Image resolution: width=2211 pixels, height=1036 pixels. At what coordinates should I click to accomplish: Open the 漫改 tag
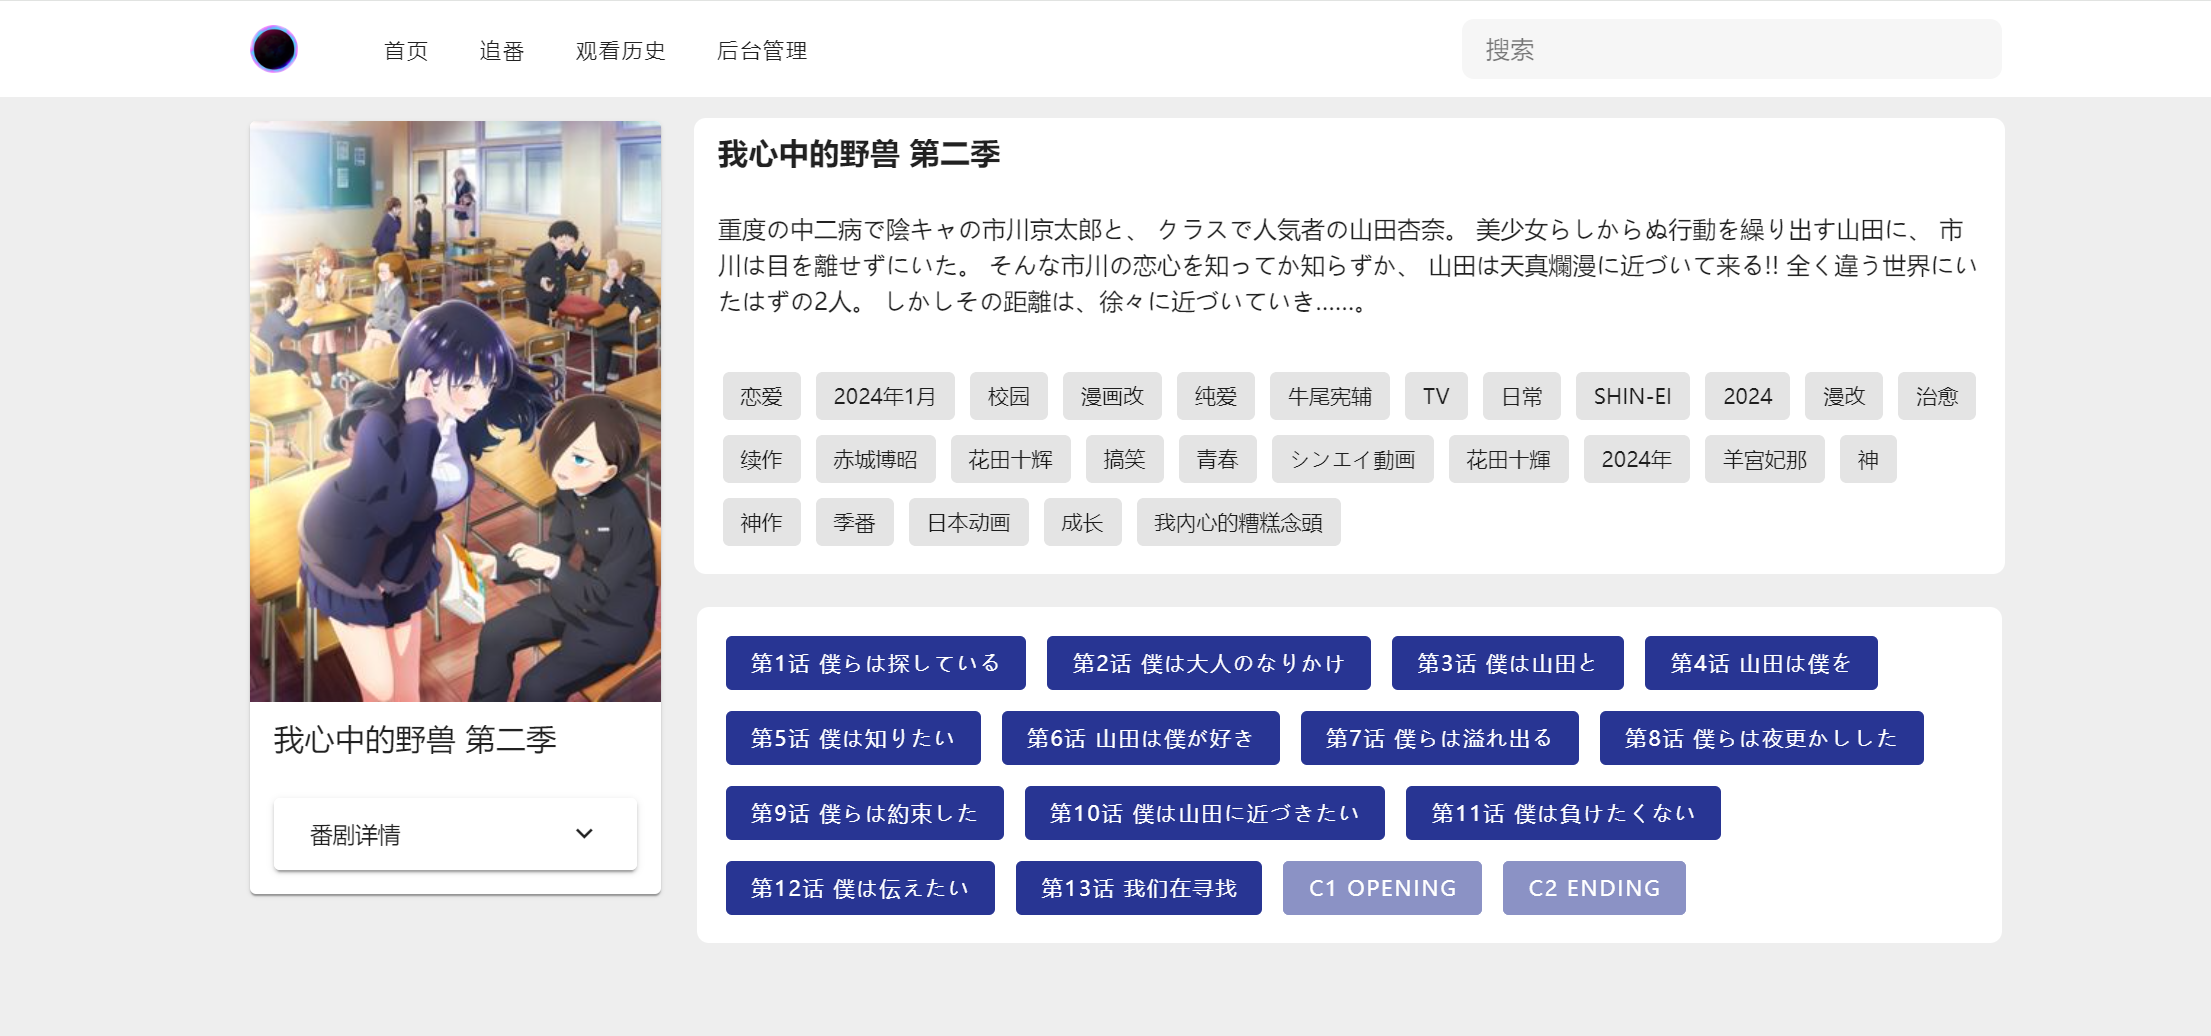1844,396
